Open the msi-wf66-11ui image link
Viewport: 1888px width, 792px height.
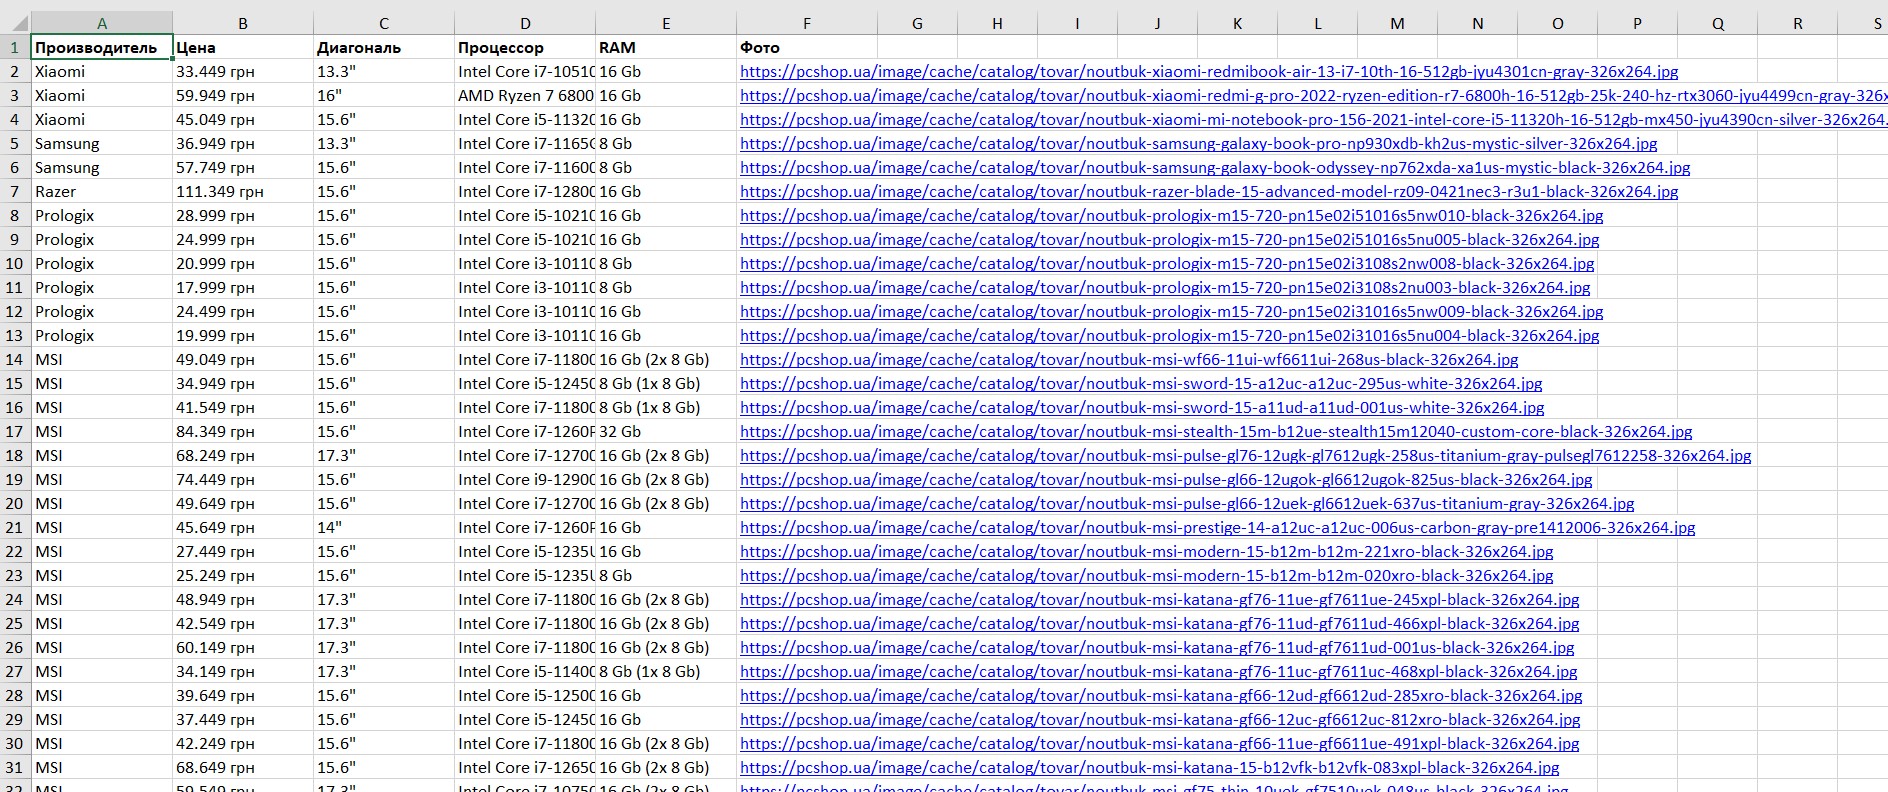pos(1129,360)
